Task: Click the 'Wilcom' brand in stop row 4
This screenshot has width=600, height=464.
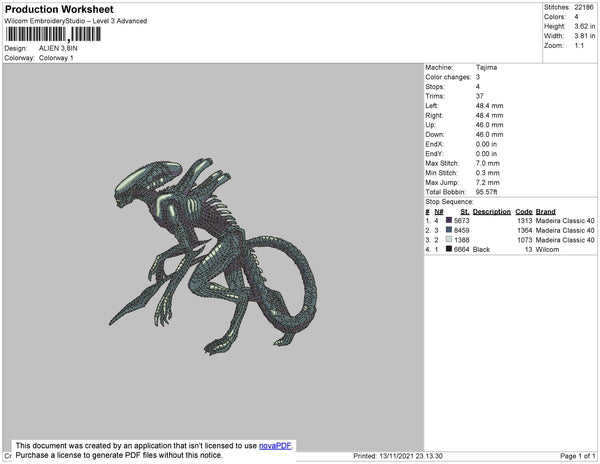Action: pyautogui.click(x=547, y=249)
